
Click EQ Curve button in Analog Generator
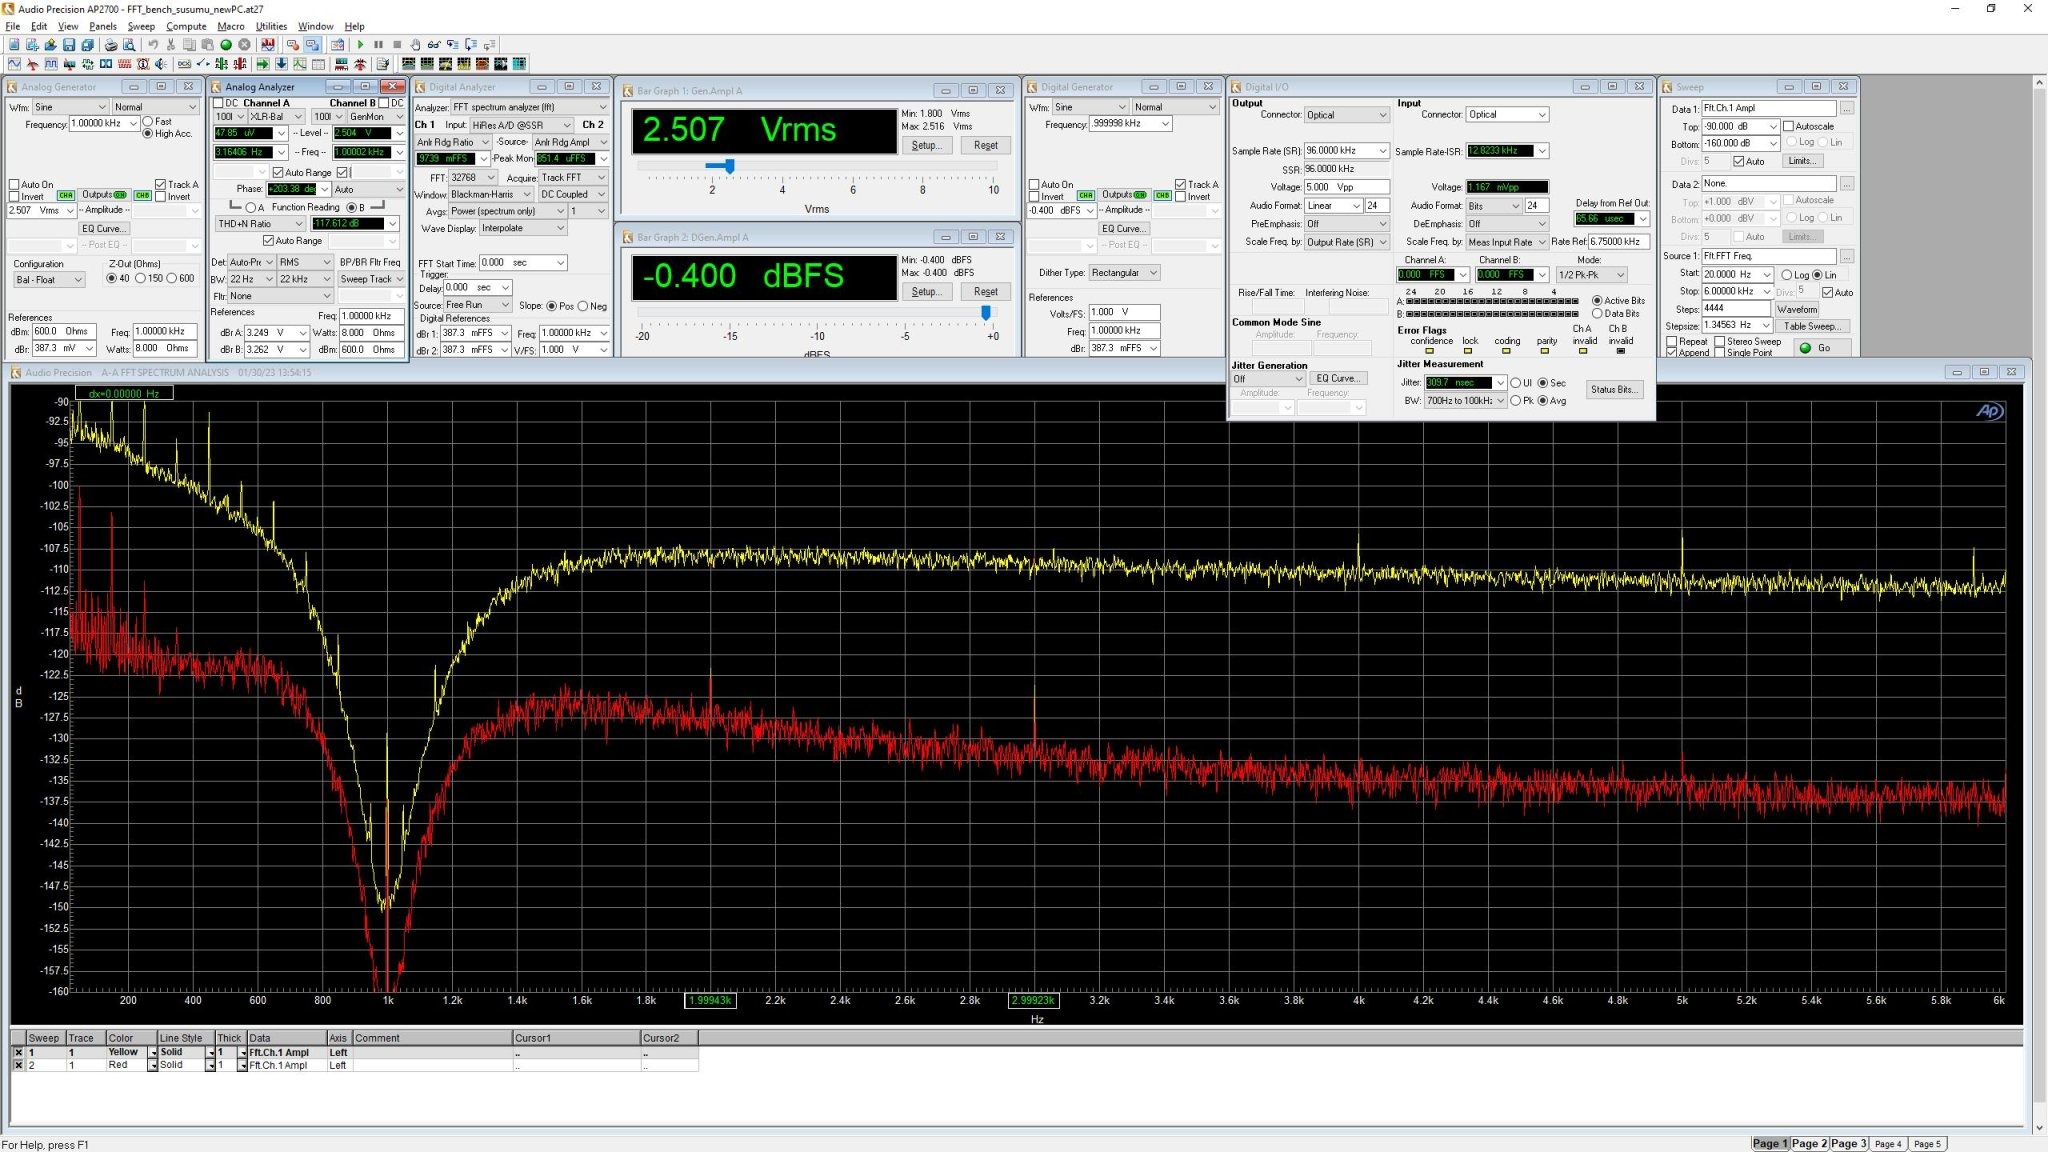point(104,229)
